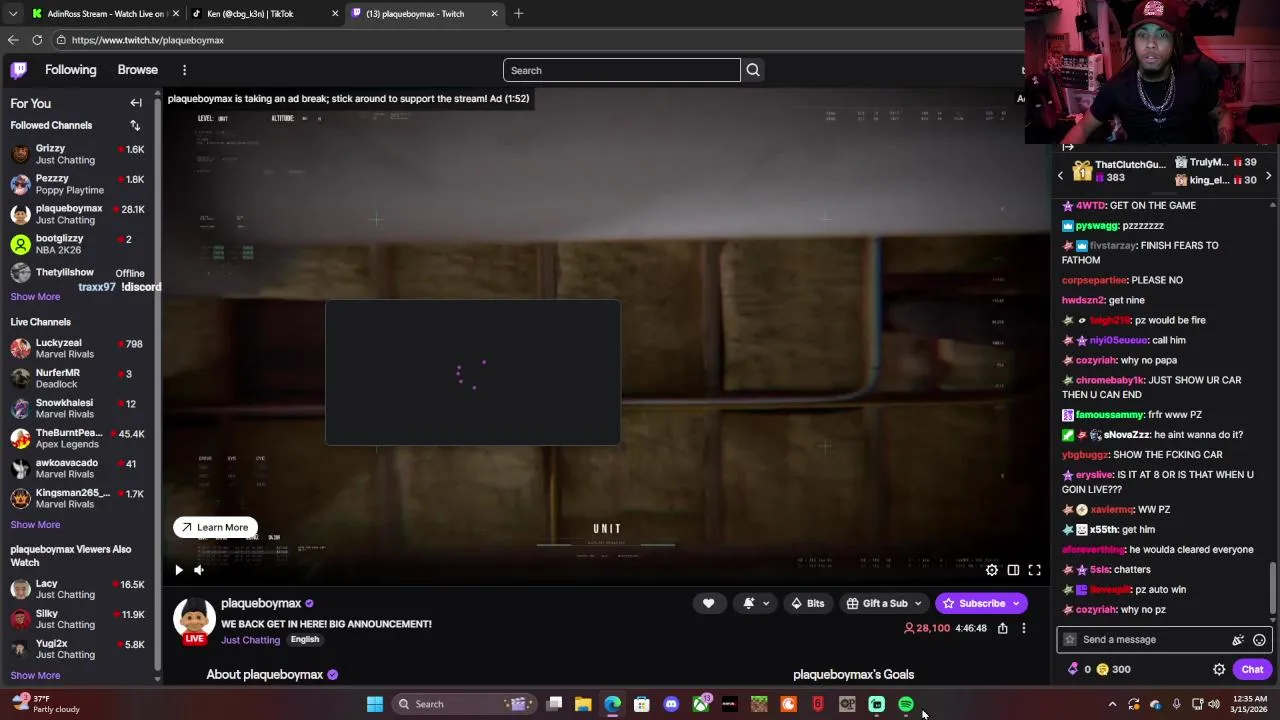This screenshot has height=720, width=1280.
Task: Open Pezzzy Poppy Playtime channel
Action: [x=78, y=184]
